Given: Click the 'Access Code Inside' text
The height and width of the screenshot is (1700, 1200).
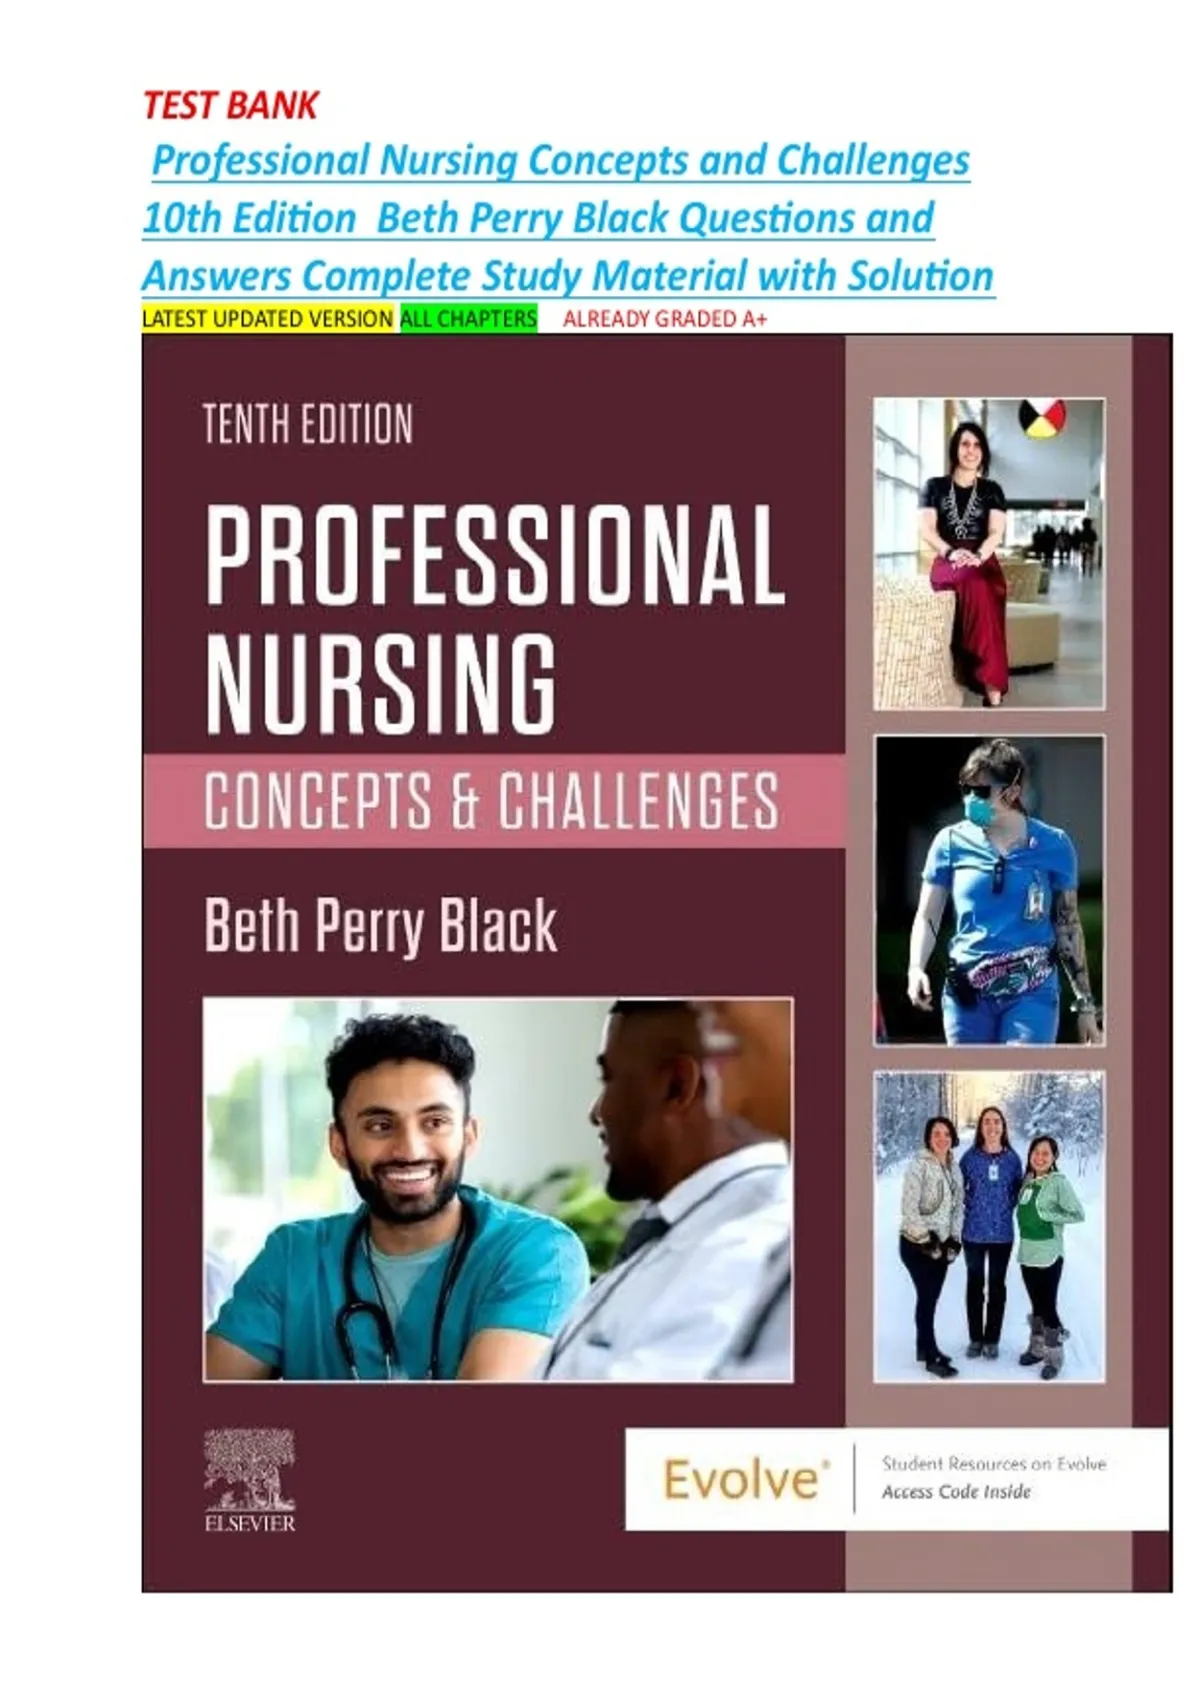Looking at the screenshot, I should pyautogui.click(x=956, y=1492).
